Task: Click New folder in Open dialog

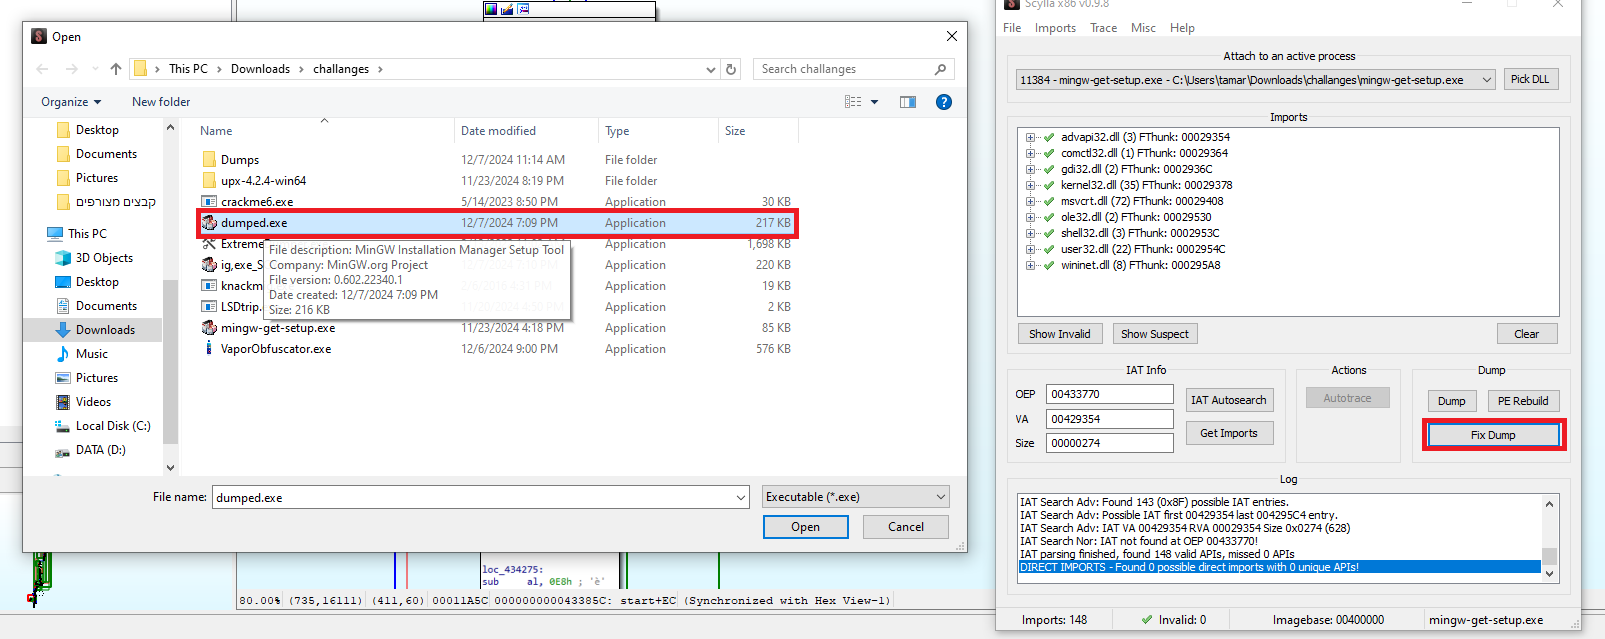Action: click(x=161, y=102)
